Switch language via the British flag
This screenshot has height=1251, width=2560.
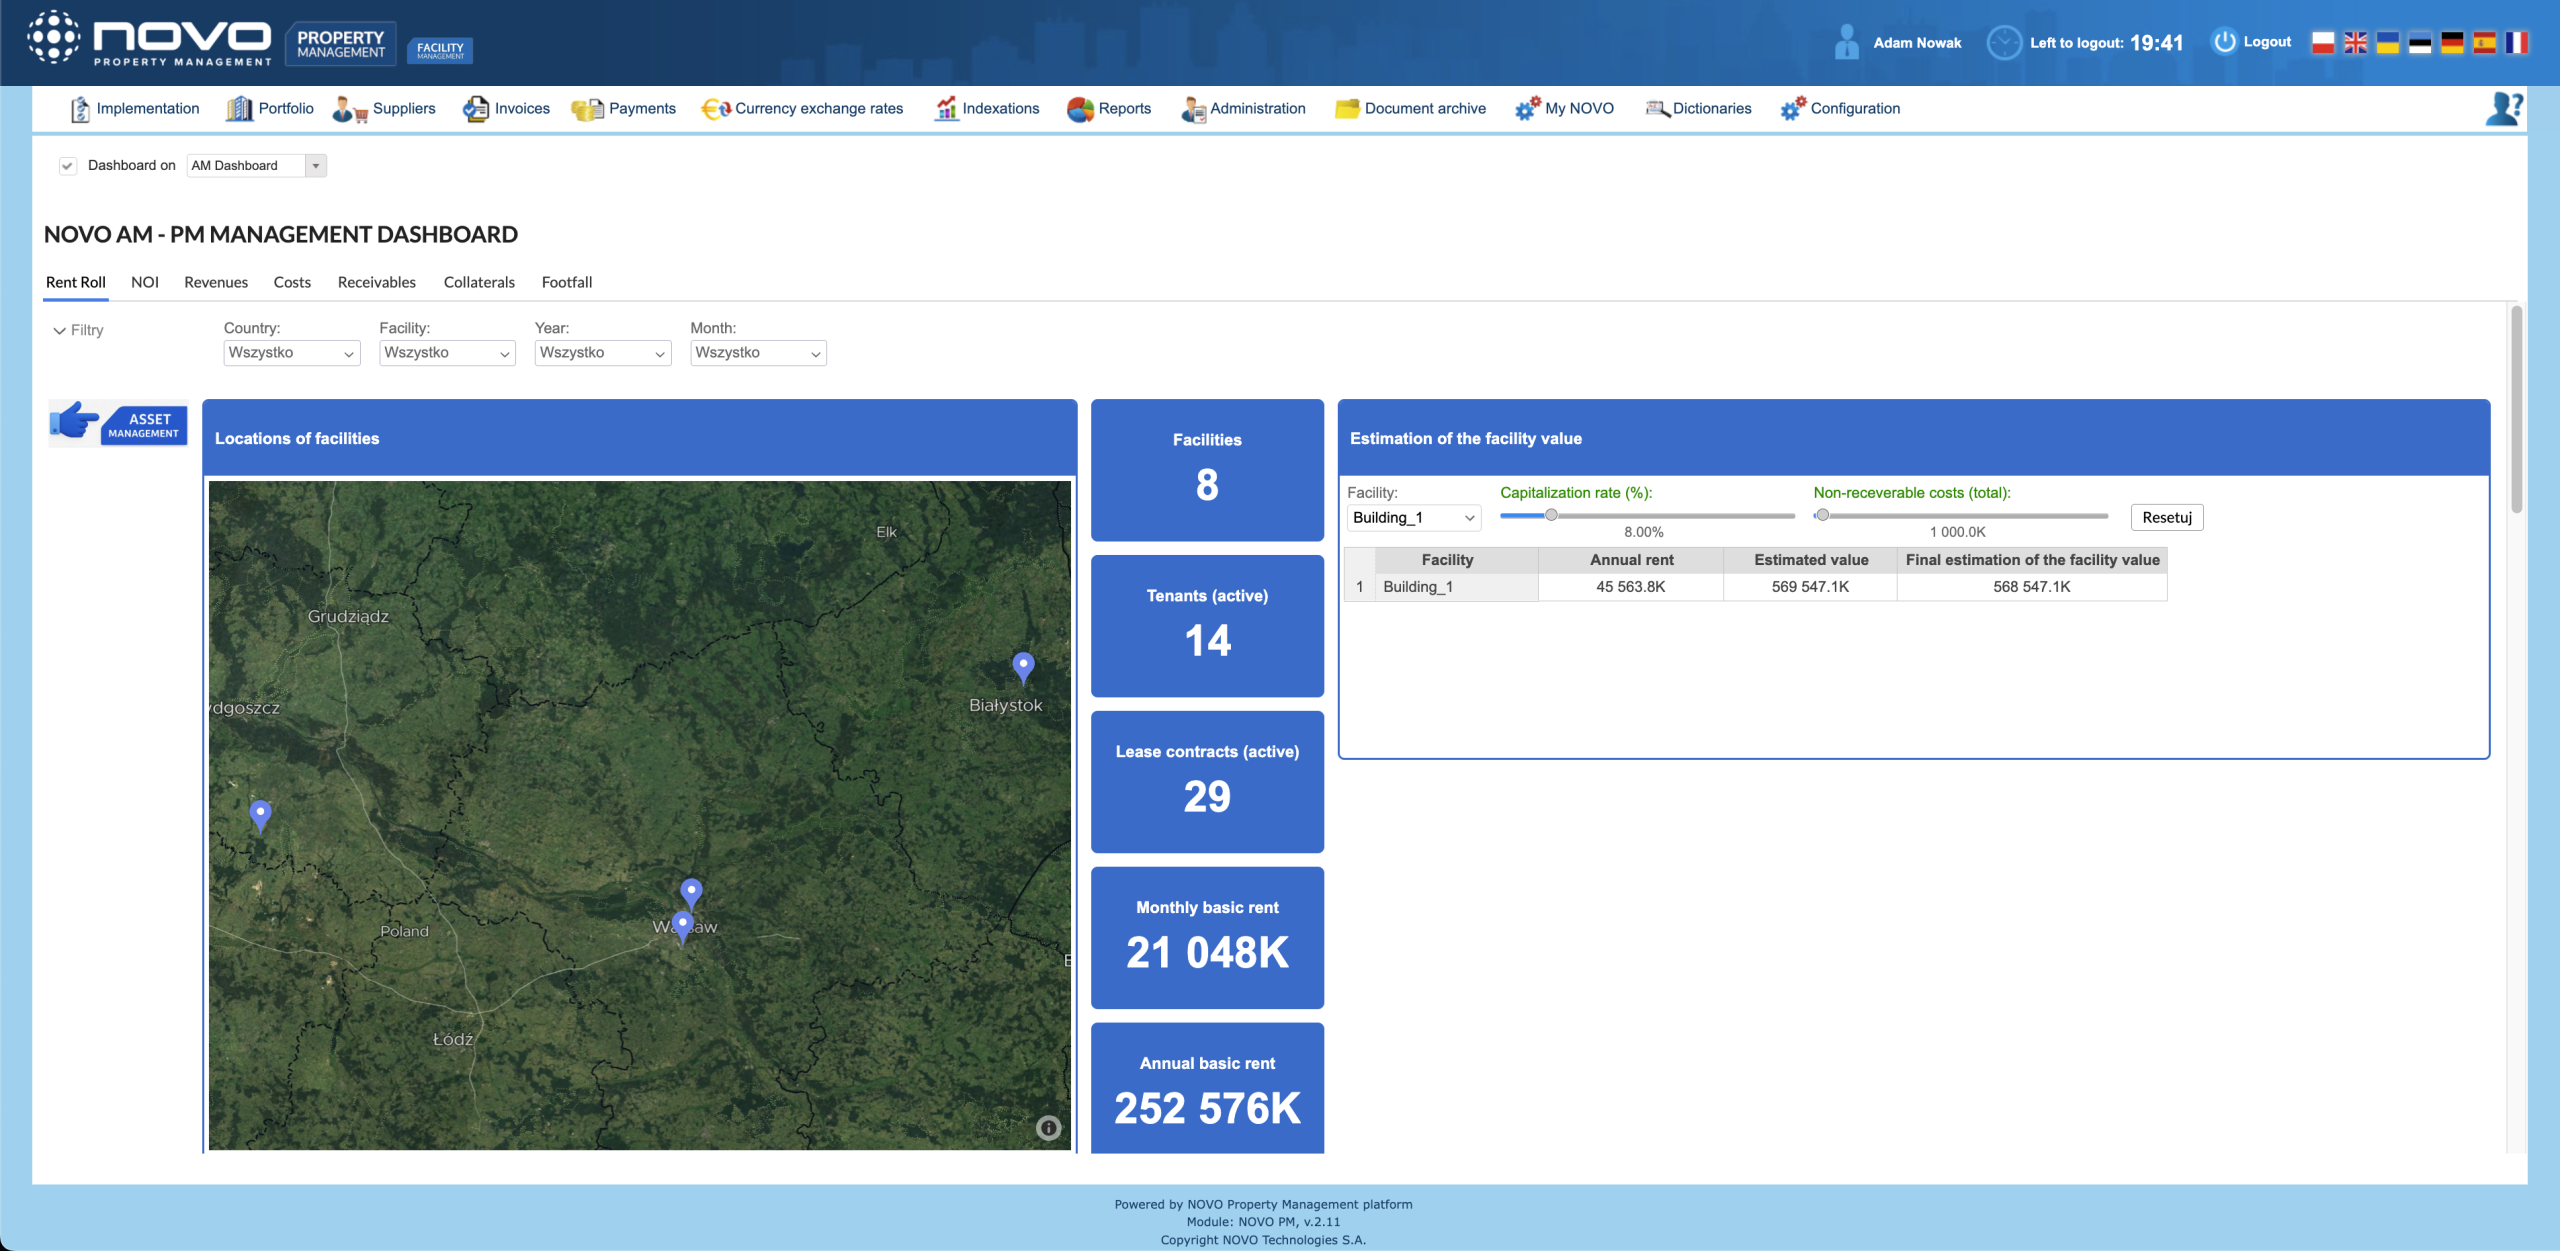click(2355, 43)
